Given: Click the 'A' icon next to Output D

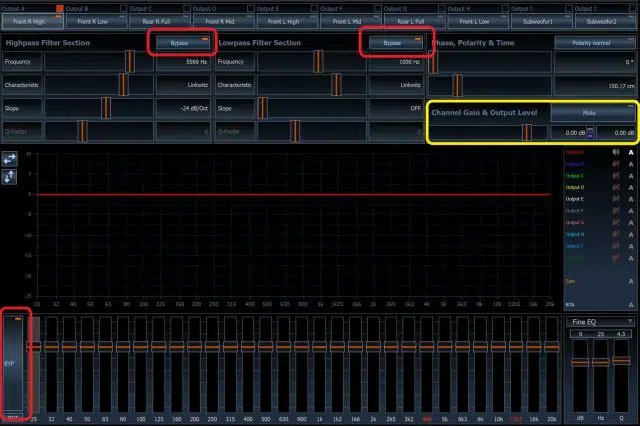Looking at the screenshot, I should click(631, 188).
